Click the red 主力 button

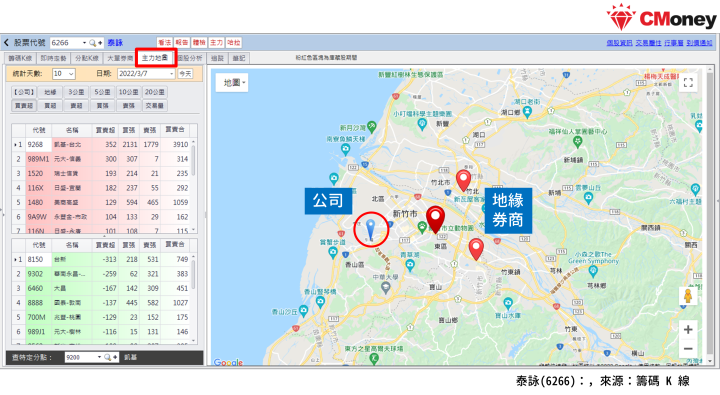click(x=216, y=43)
